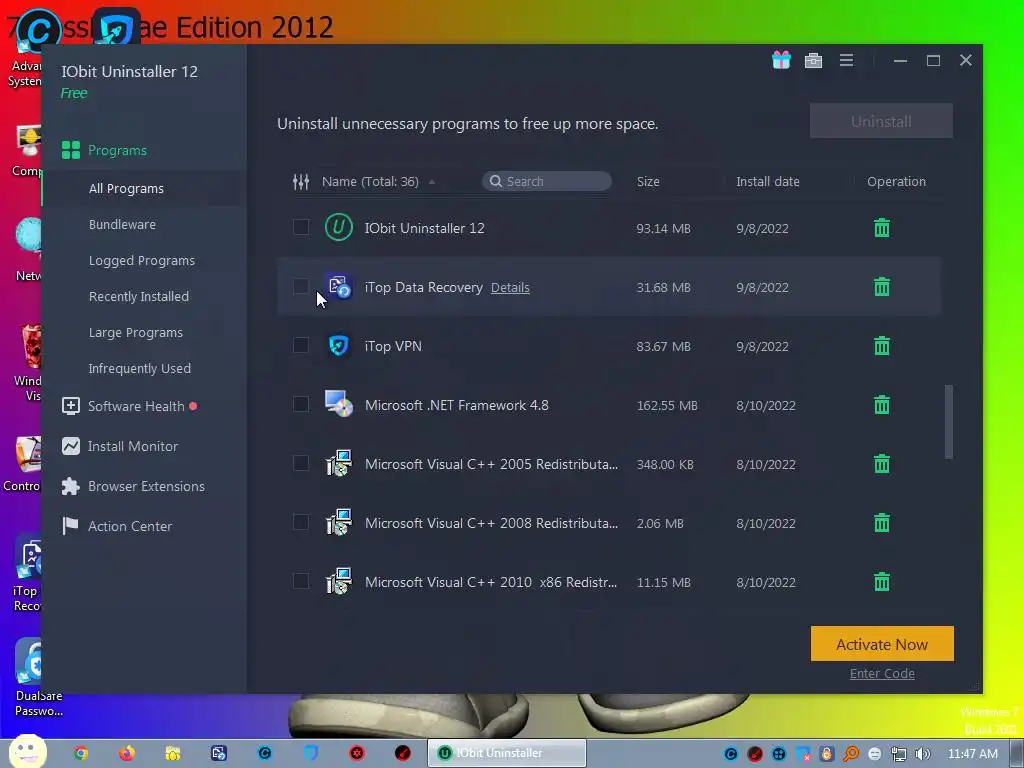Image resolution: width=1024 pixels, height=768 pixels.
Task: Check the box for Microsoft .NET Framework 4.8
Action: 300,404
